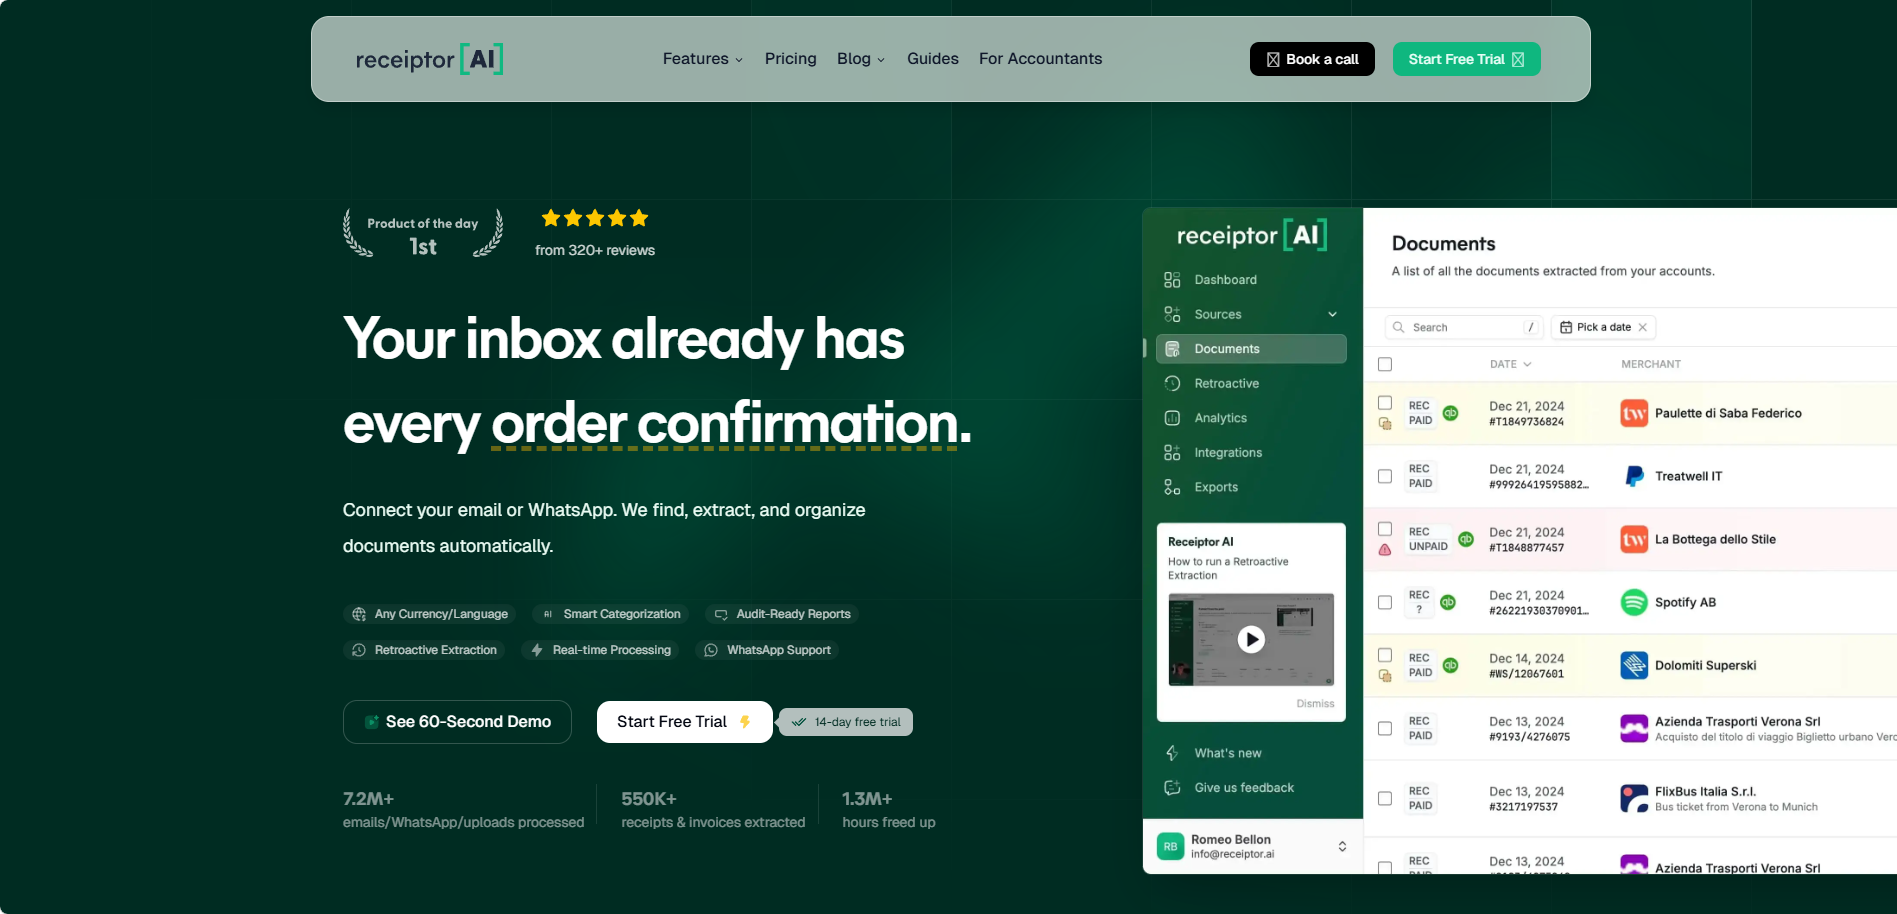Open the Romeo Bellon account switcher
The image size is (1897, 914).
[x=1251, y=846]
